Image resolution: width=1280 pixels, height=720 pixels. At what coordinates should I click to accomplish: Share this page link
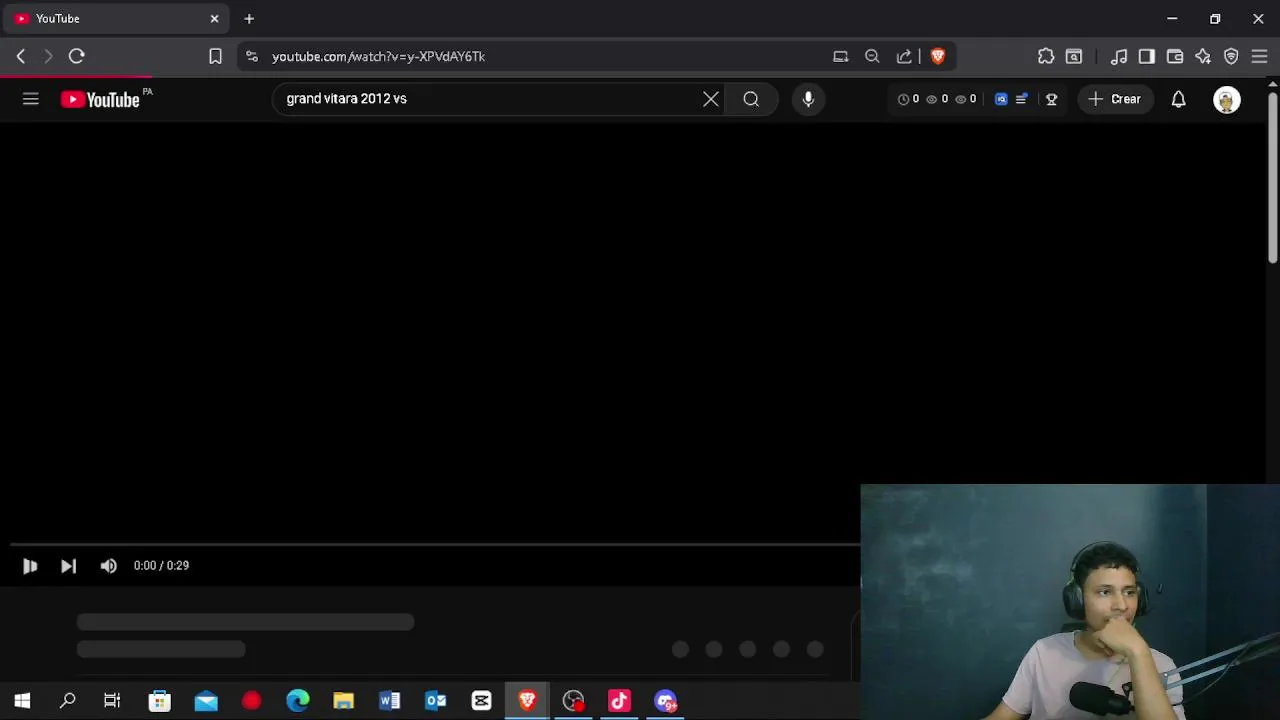pyautogui.click(x=904, y=57)
